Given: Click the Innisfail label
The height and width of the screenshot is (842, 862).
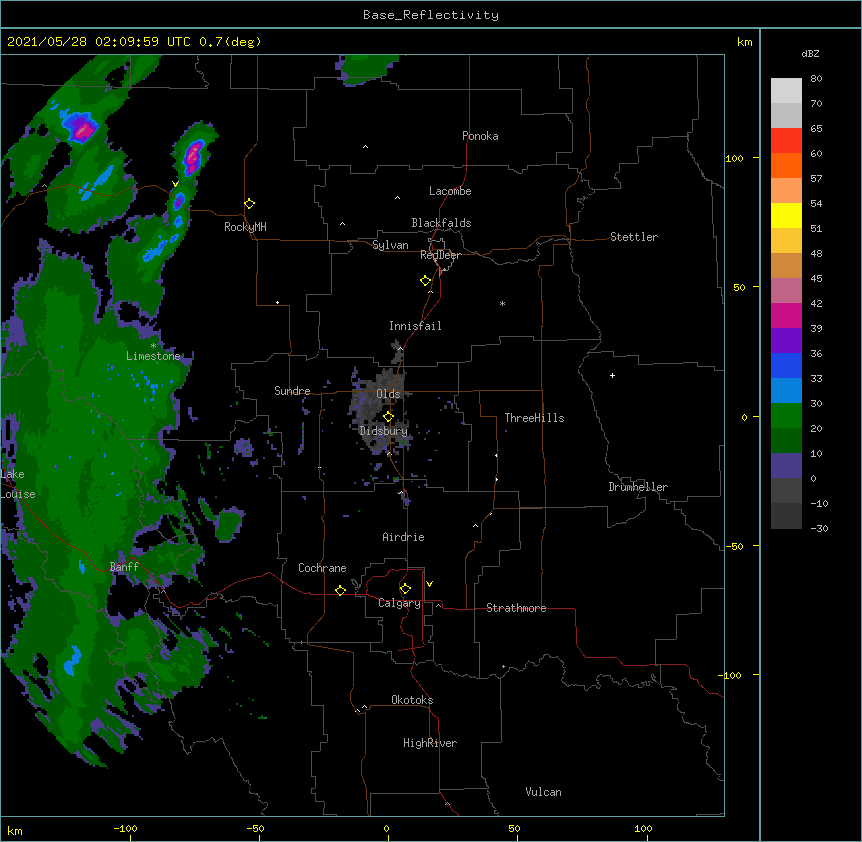Looking at the screenshot, I should click(415, 326).
